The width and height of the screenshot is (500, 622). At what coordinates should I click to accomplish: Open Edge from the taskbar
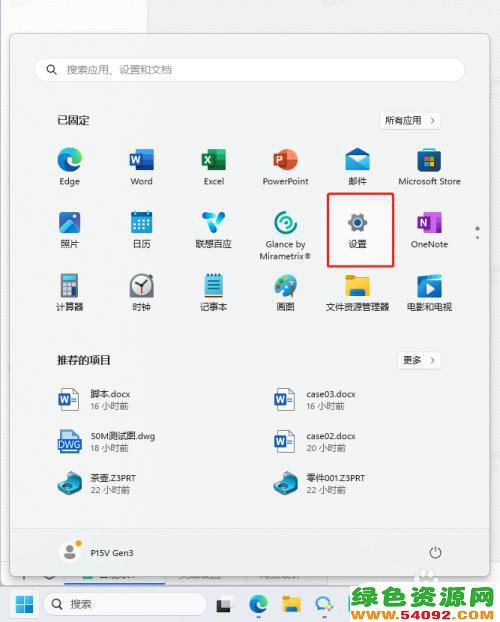(258, 604)
